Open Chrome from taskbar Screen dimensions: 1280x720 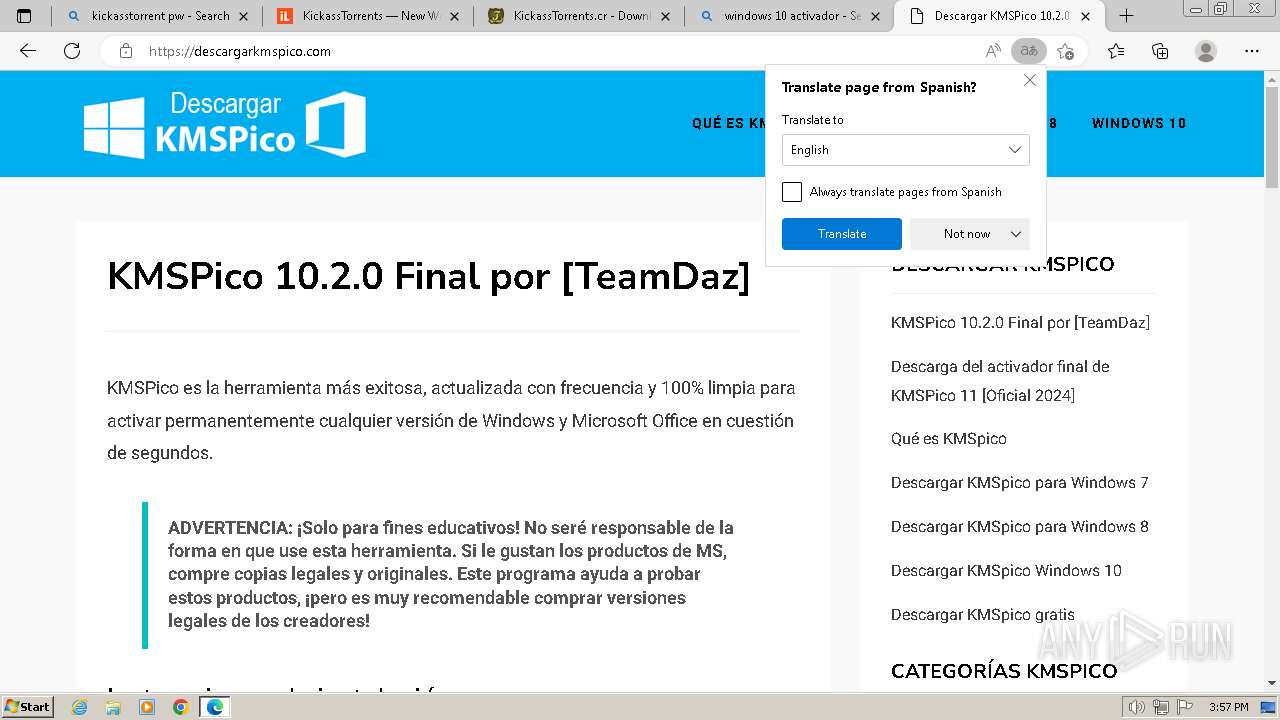click(180, 707)
